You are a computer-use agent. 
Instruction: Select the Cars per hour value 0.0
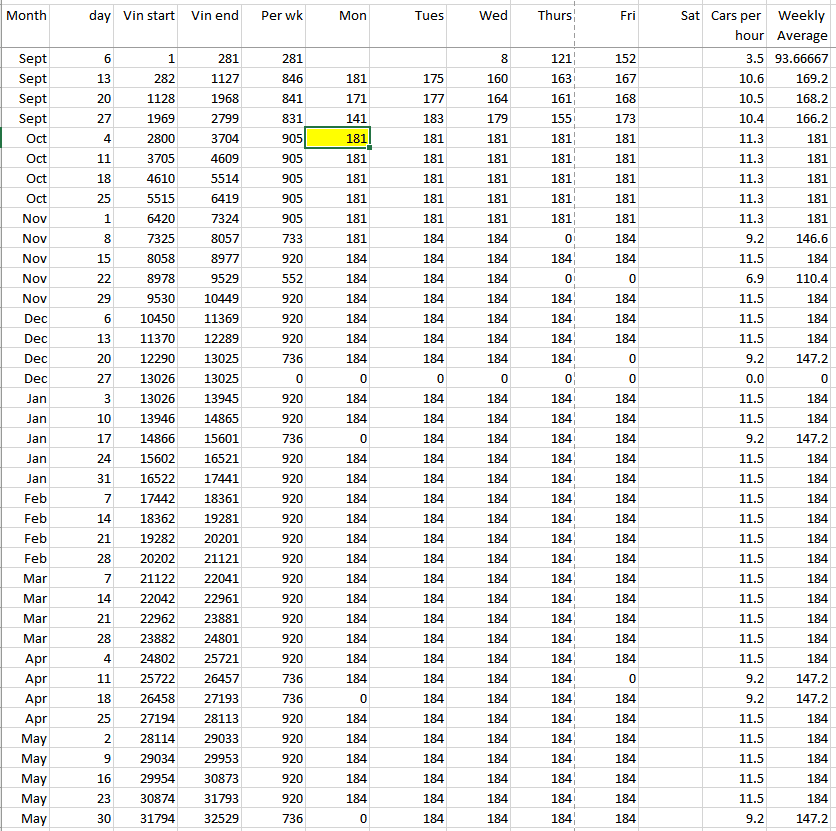737,379
